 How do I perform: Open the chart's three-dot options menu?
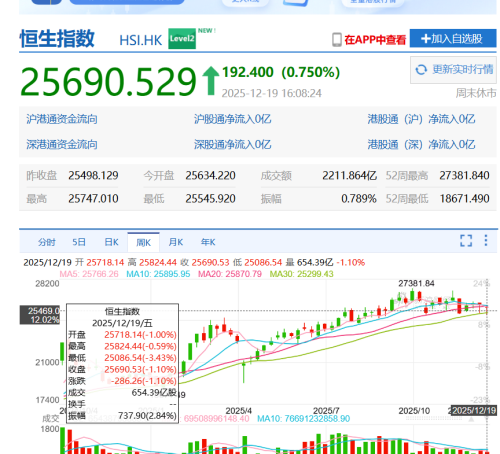tap(486, 240)
